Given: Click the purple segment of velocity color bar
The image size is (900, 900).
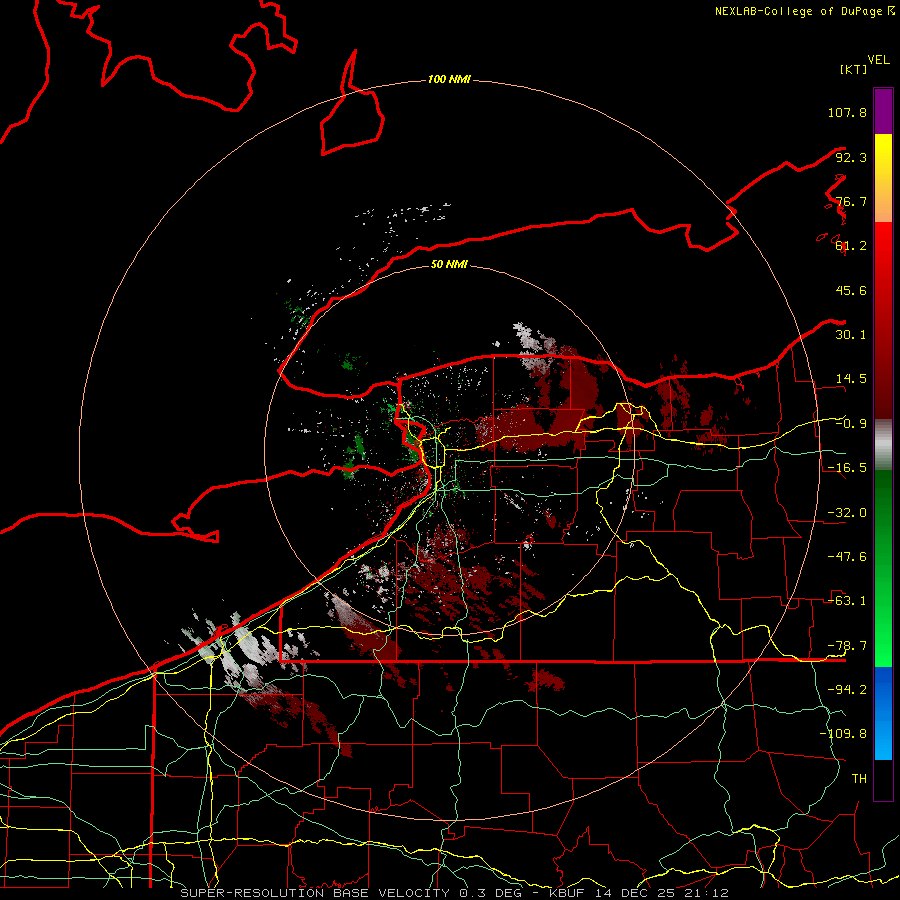Looking at the screenshot, I should click(x=883, y=111).
